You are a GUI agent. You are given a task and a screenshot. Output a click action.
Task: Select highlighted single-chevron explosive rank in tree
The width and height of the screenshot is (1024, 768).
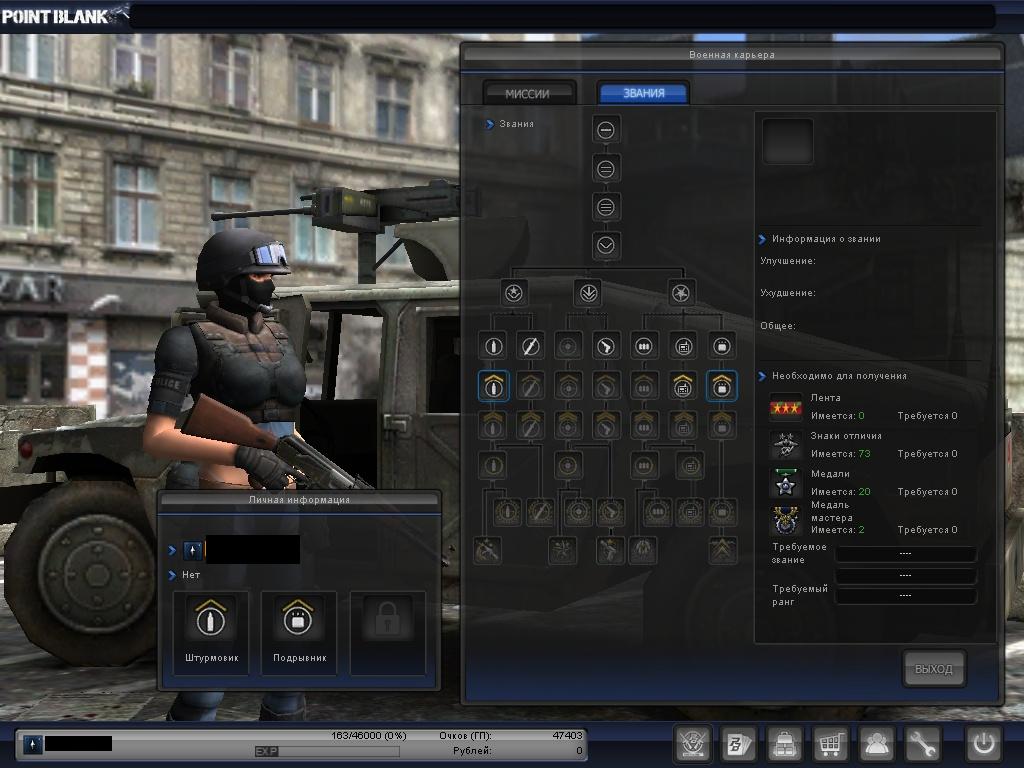pyautogui.click(x=722, y=386)
